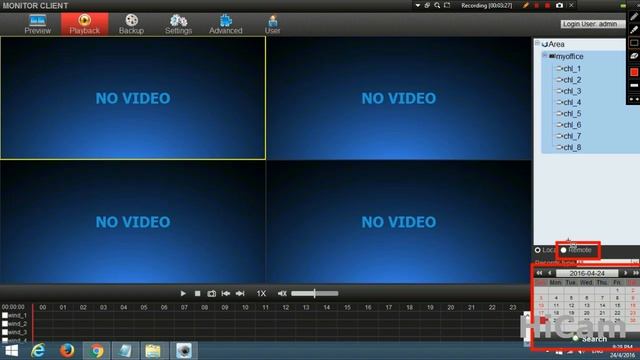Go to previous month in calendar
This screenshot has width=640, height=360.
point(549,273)
